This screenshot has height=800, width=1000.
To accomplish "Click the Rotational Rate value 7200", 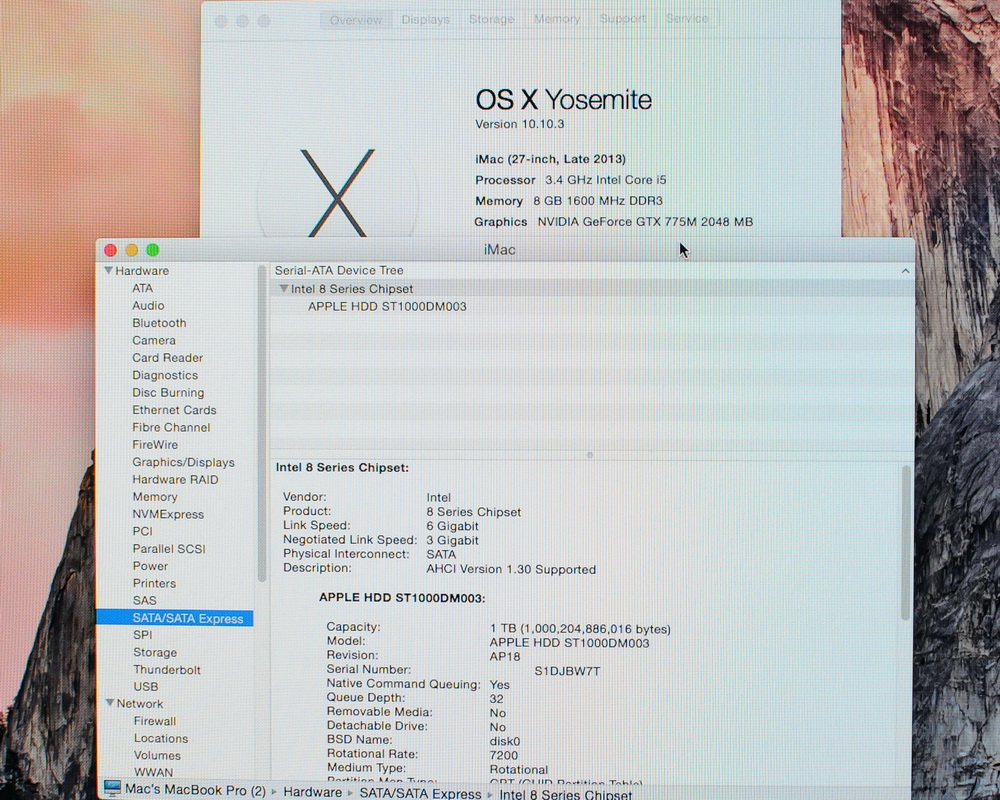I will point(503,755).
